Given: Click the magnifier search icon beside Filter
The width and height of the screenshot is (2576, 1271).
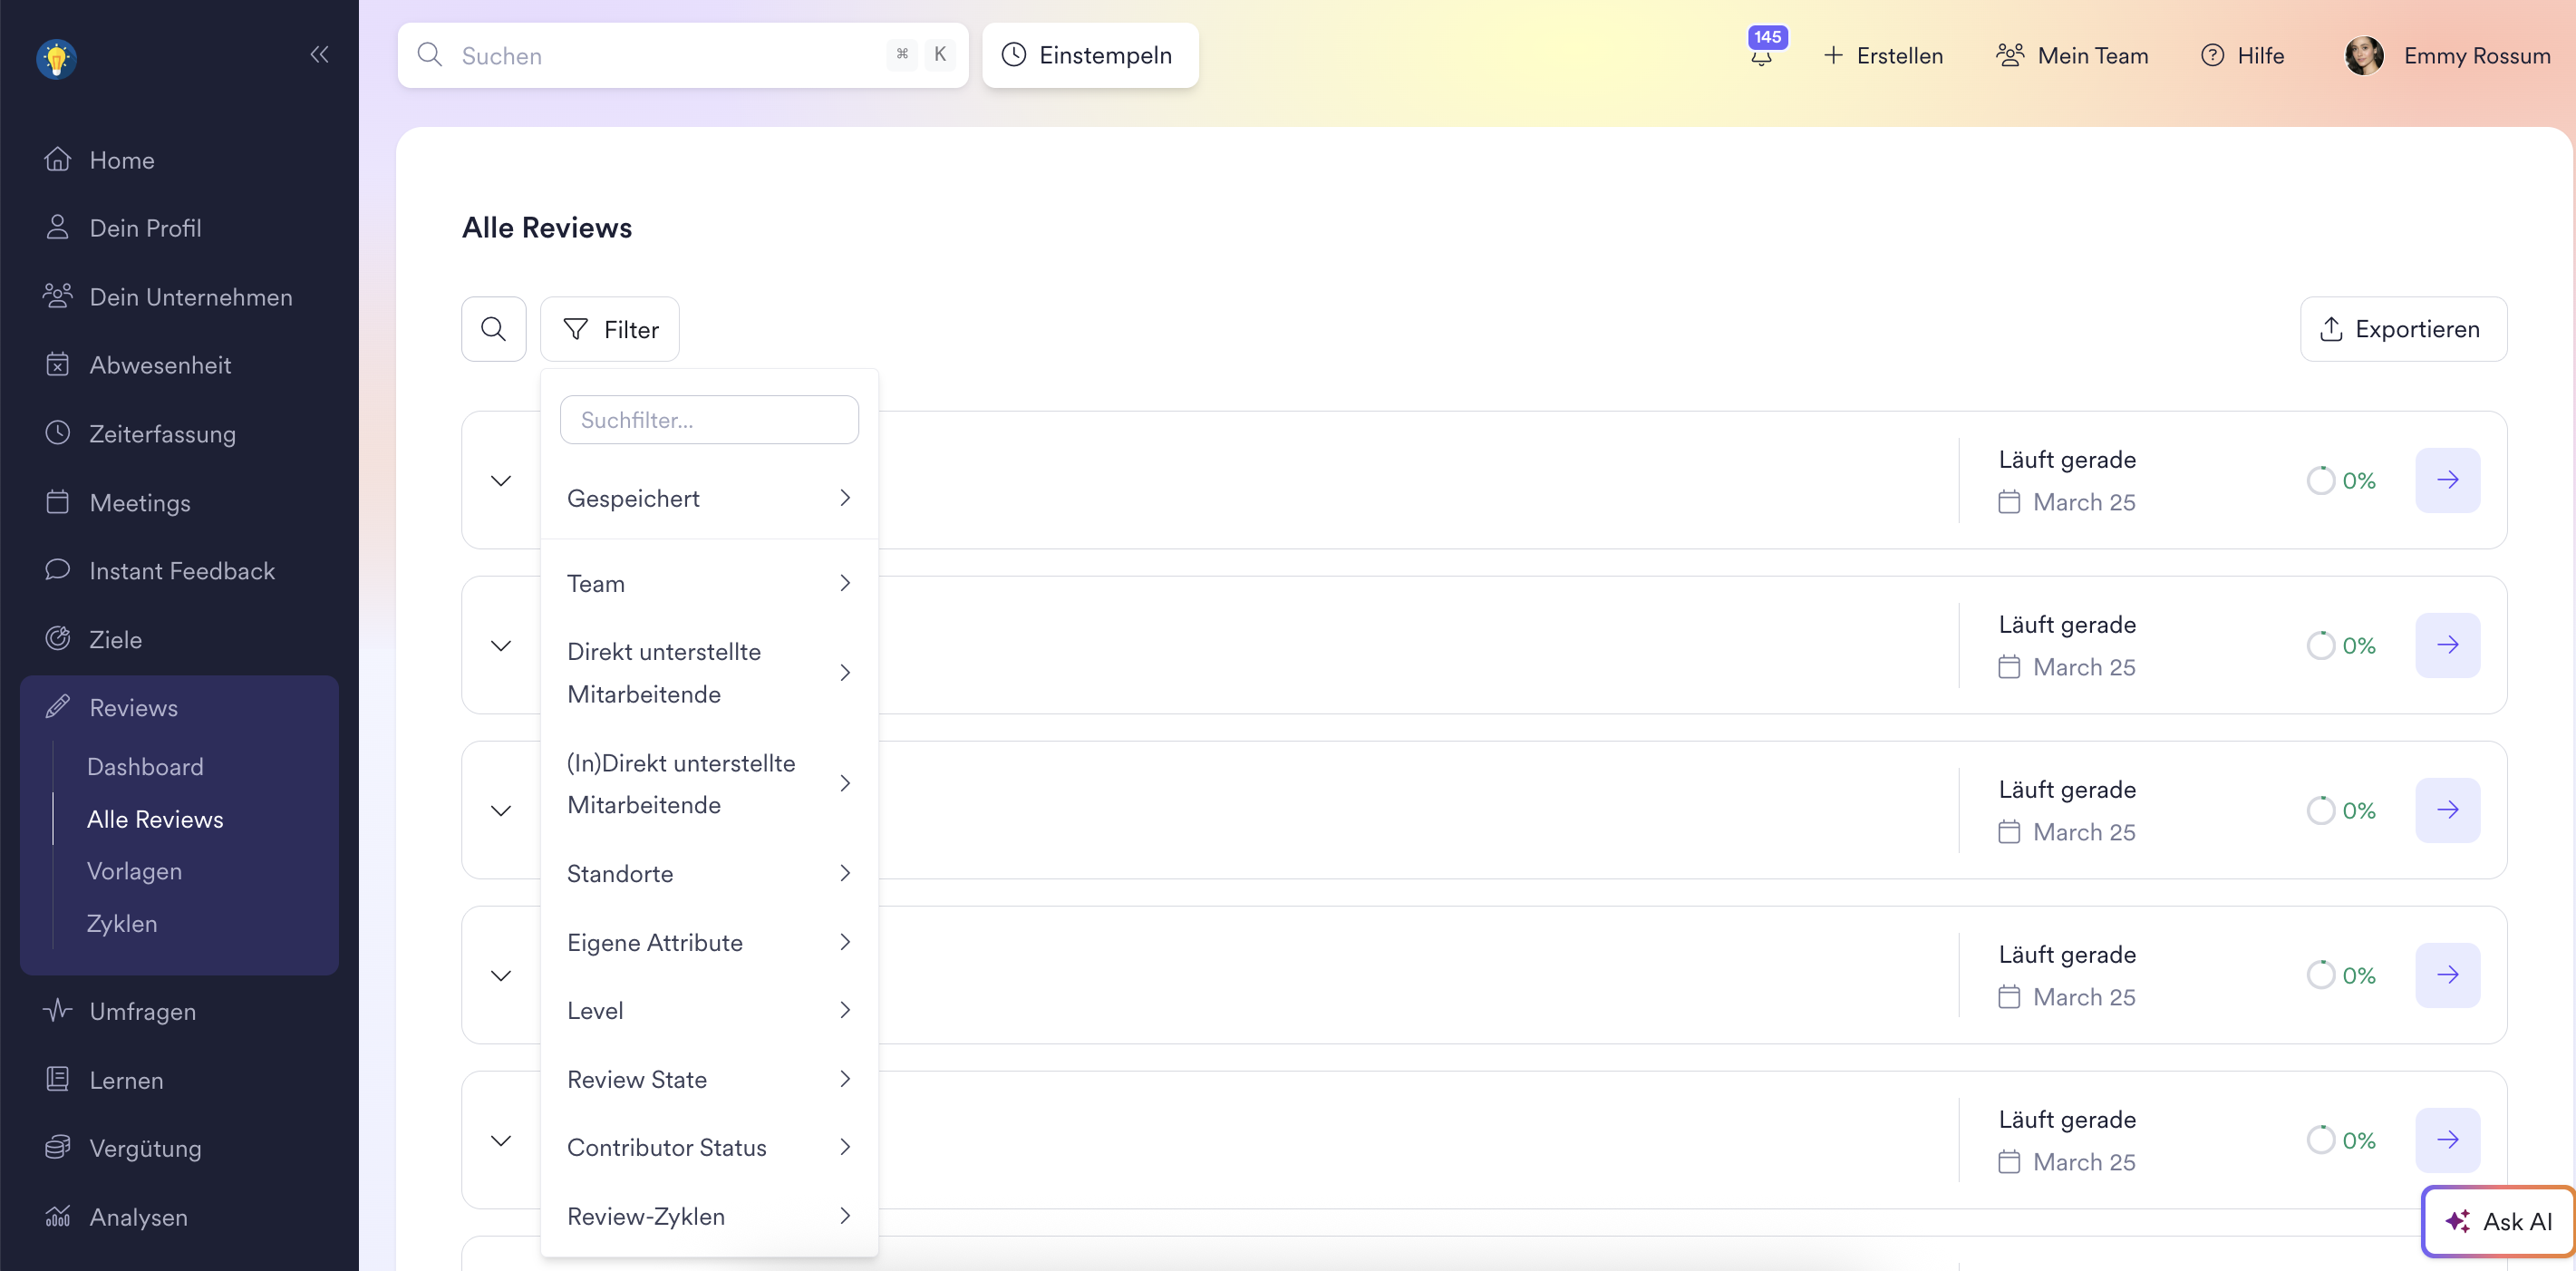Looking at the screenshot, I should [493, 329].
